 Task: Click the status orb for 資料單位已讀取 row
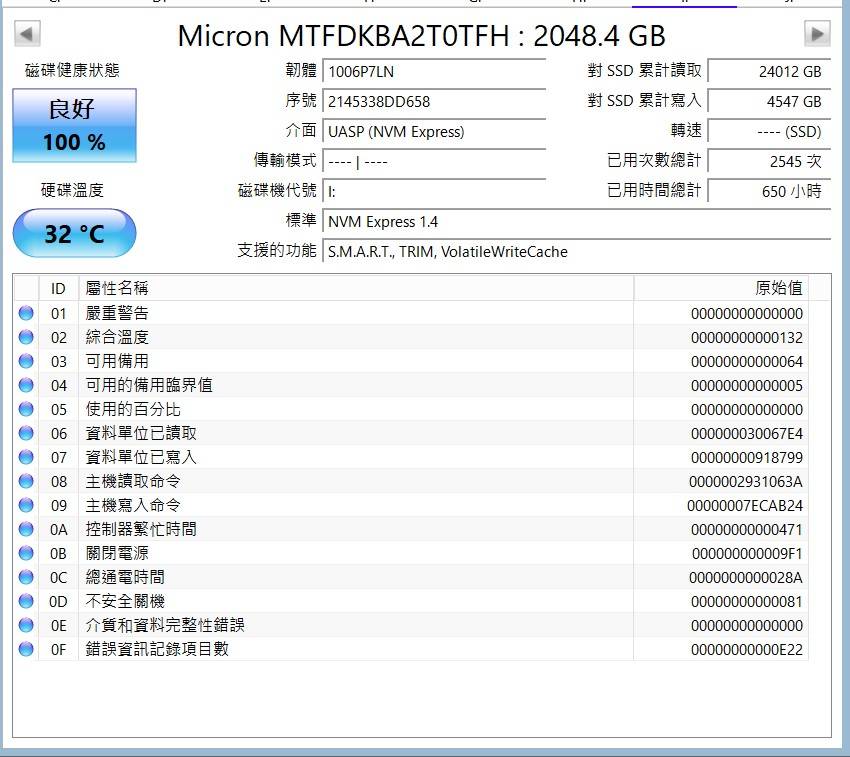[26, 433]
